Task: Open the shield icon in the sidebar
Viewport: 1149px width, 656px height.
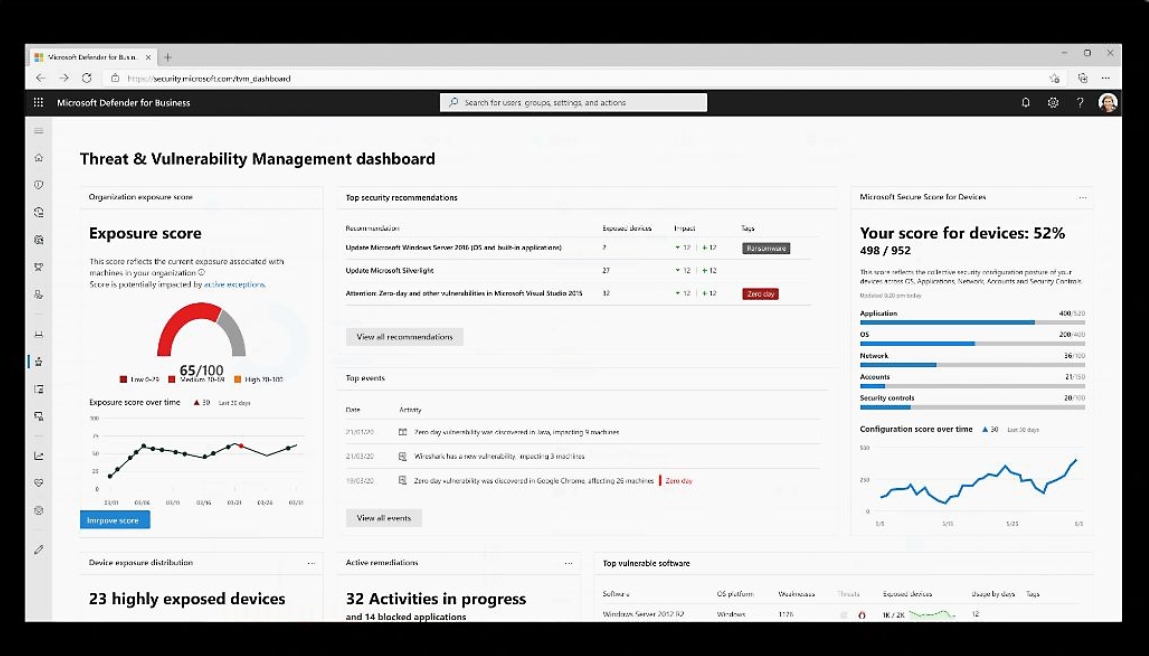Action: coord(39,185)
